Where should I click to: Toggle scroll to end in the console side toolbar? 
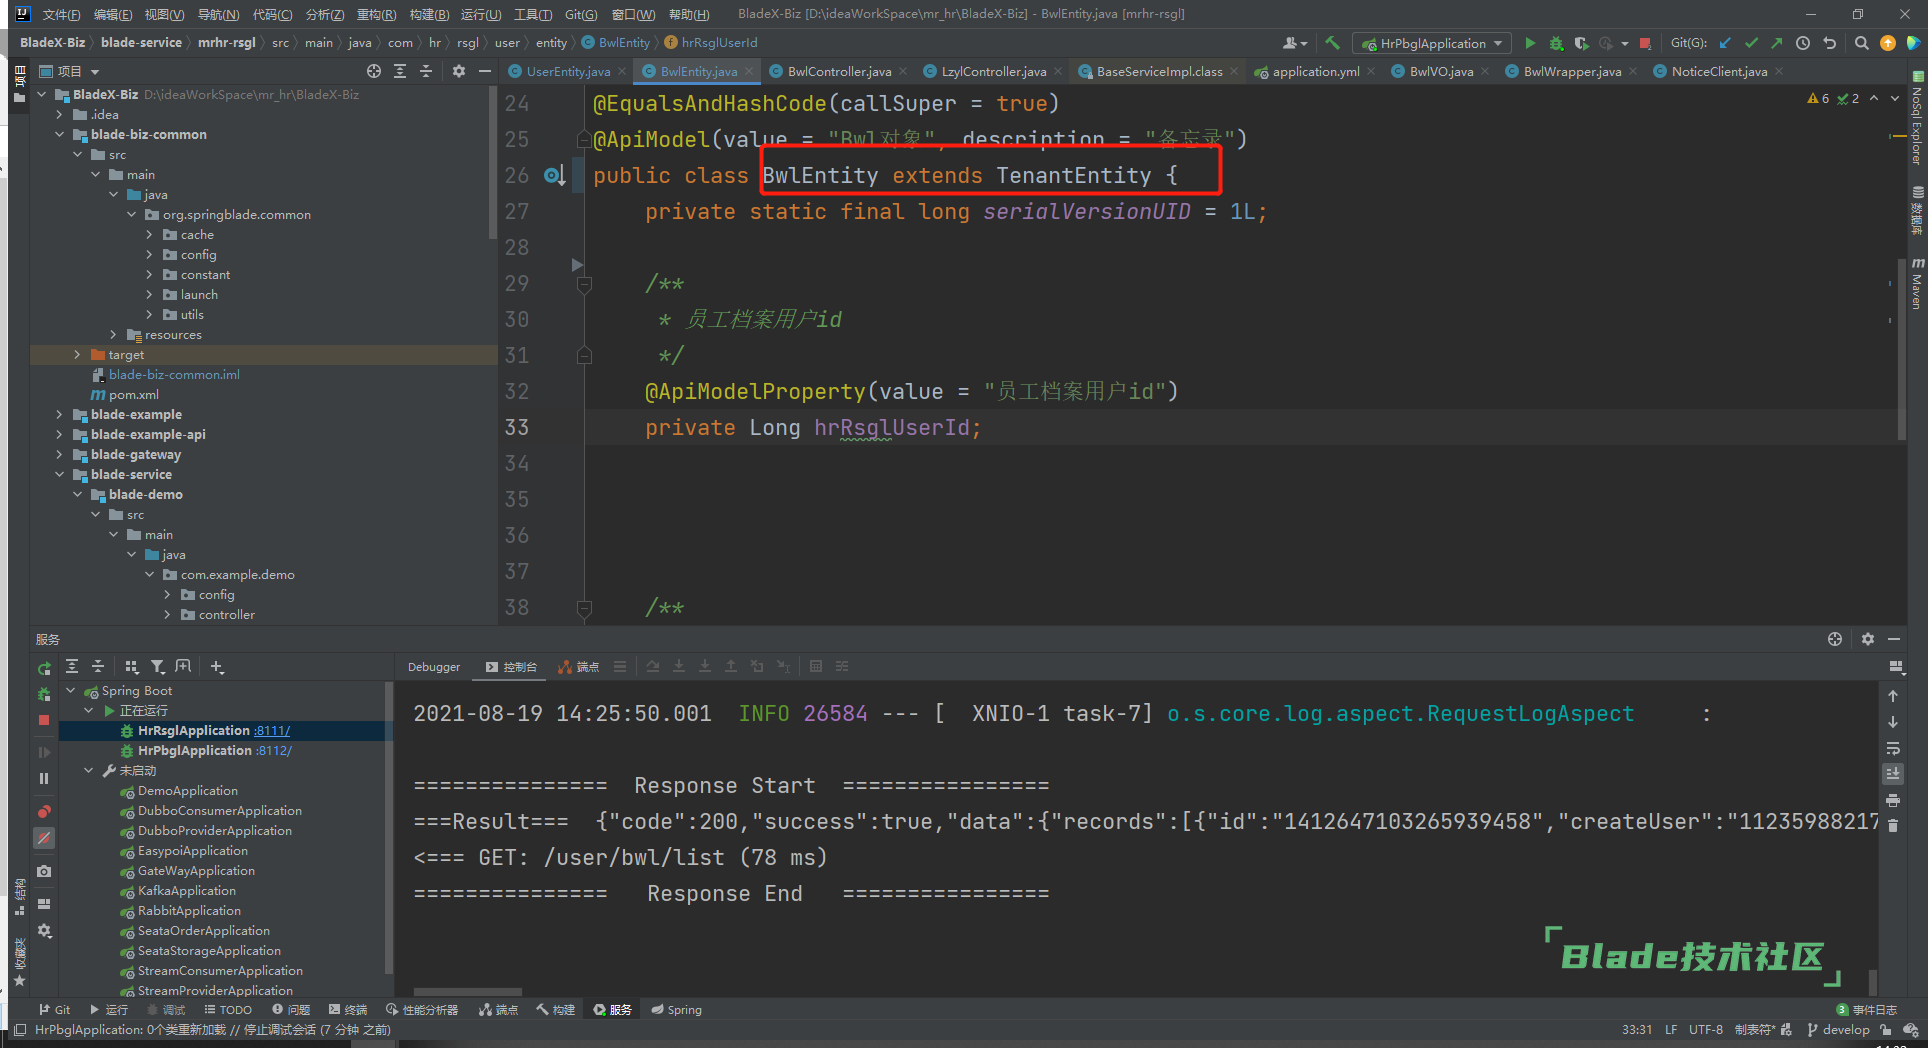coord(1893,774)
